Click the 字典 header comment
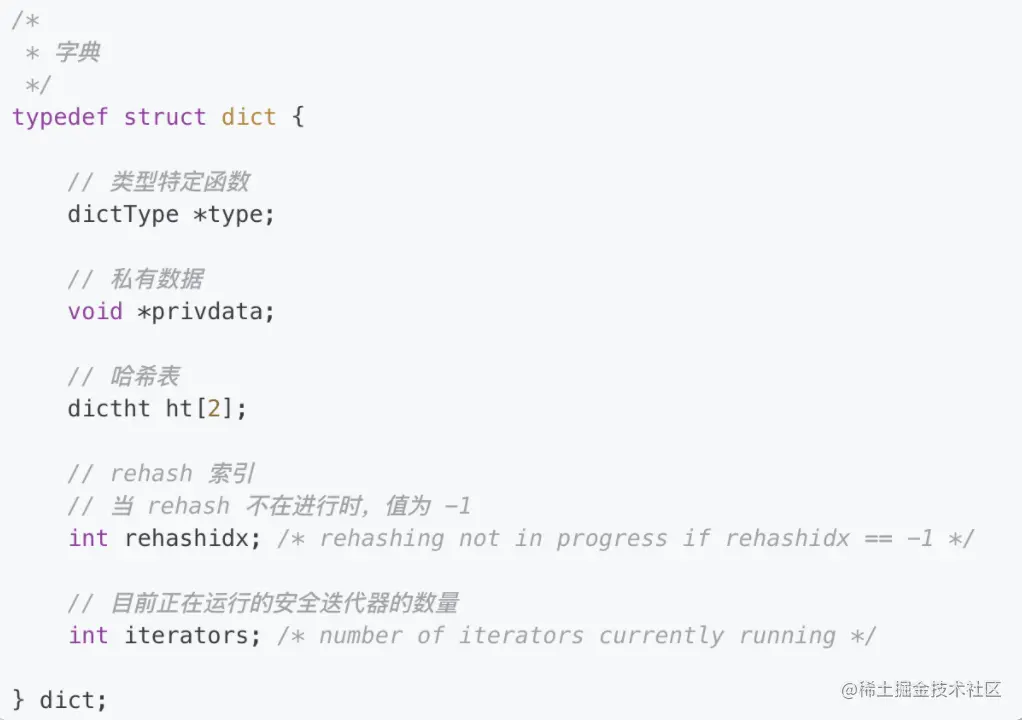Viewport: 1022px width, 720px height. point(78,52)
